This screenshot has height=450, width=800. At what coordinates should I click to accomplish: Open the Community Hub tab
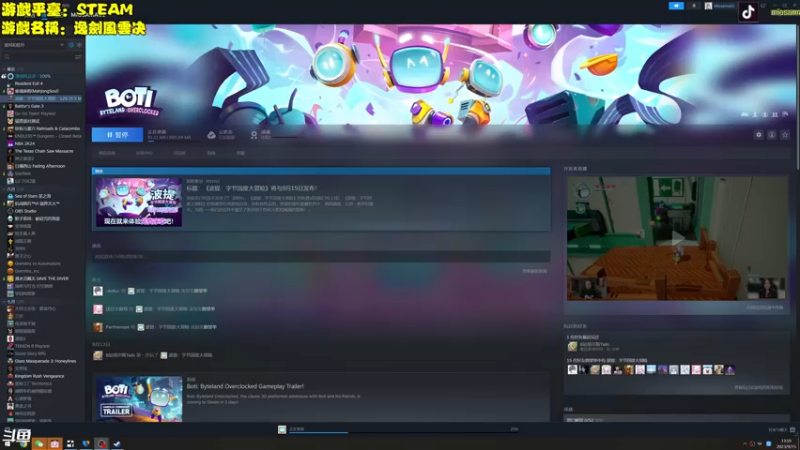click(144, 153)
